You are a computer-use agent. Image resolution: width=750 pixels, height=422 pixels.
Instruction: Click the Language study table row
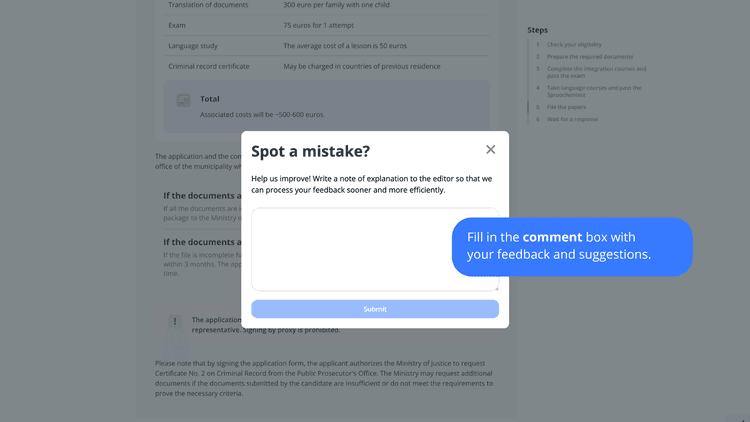322,46
